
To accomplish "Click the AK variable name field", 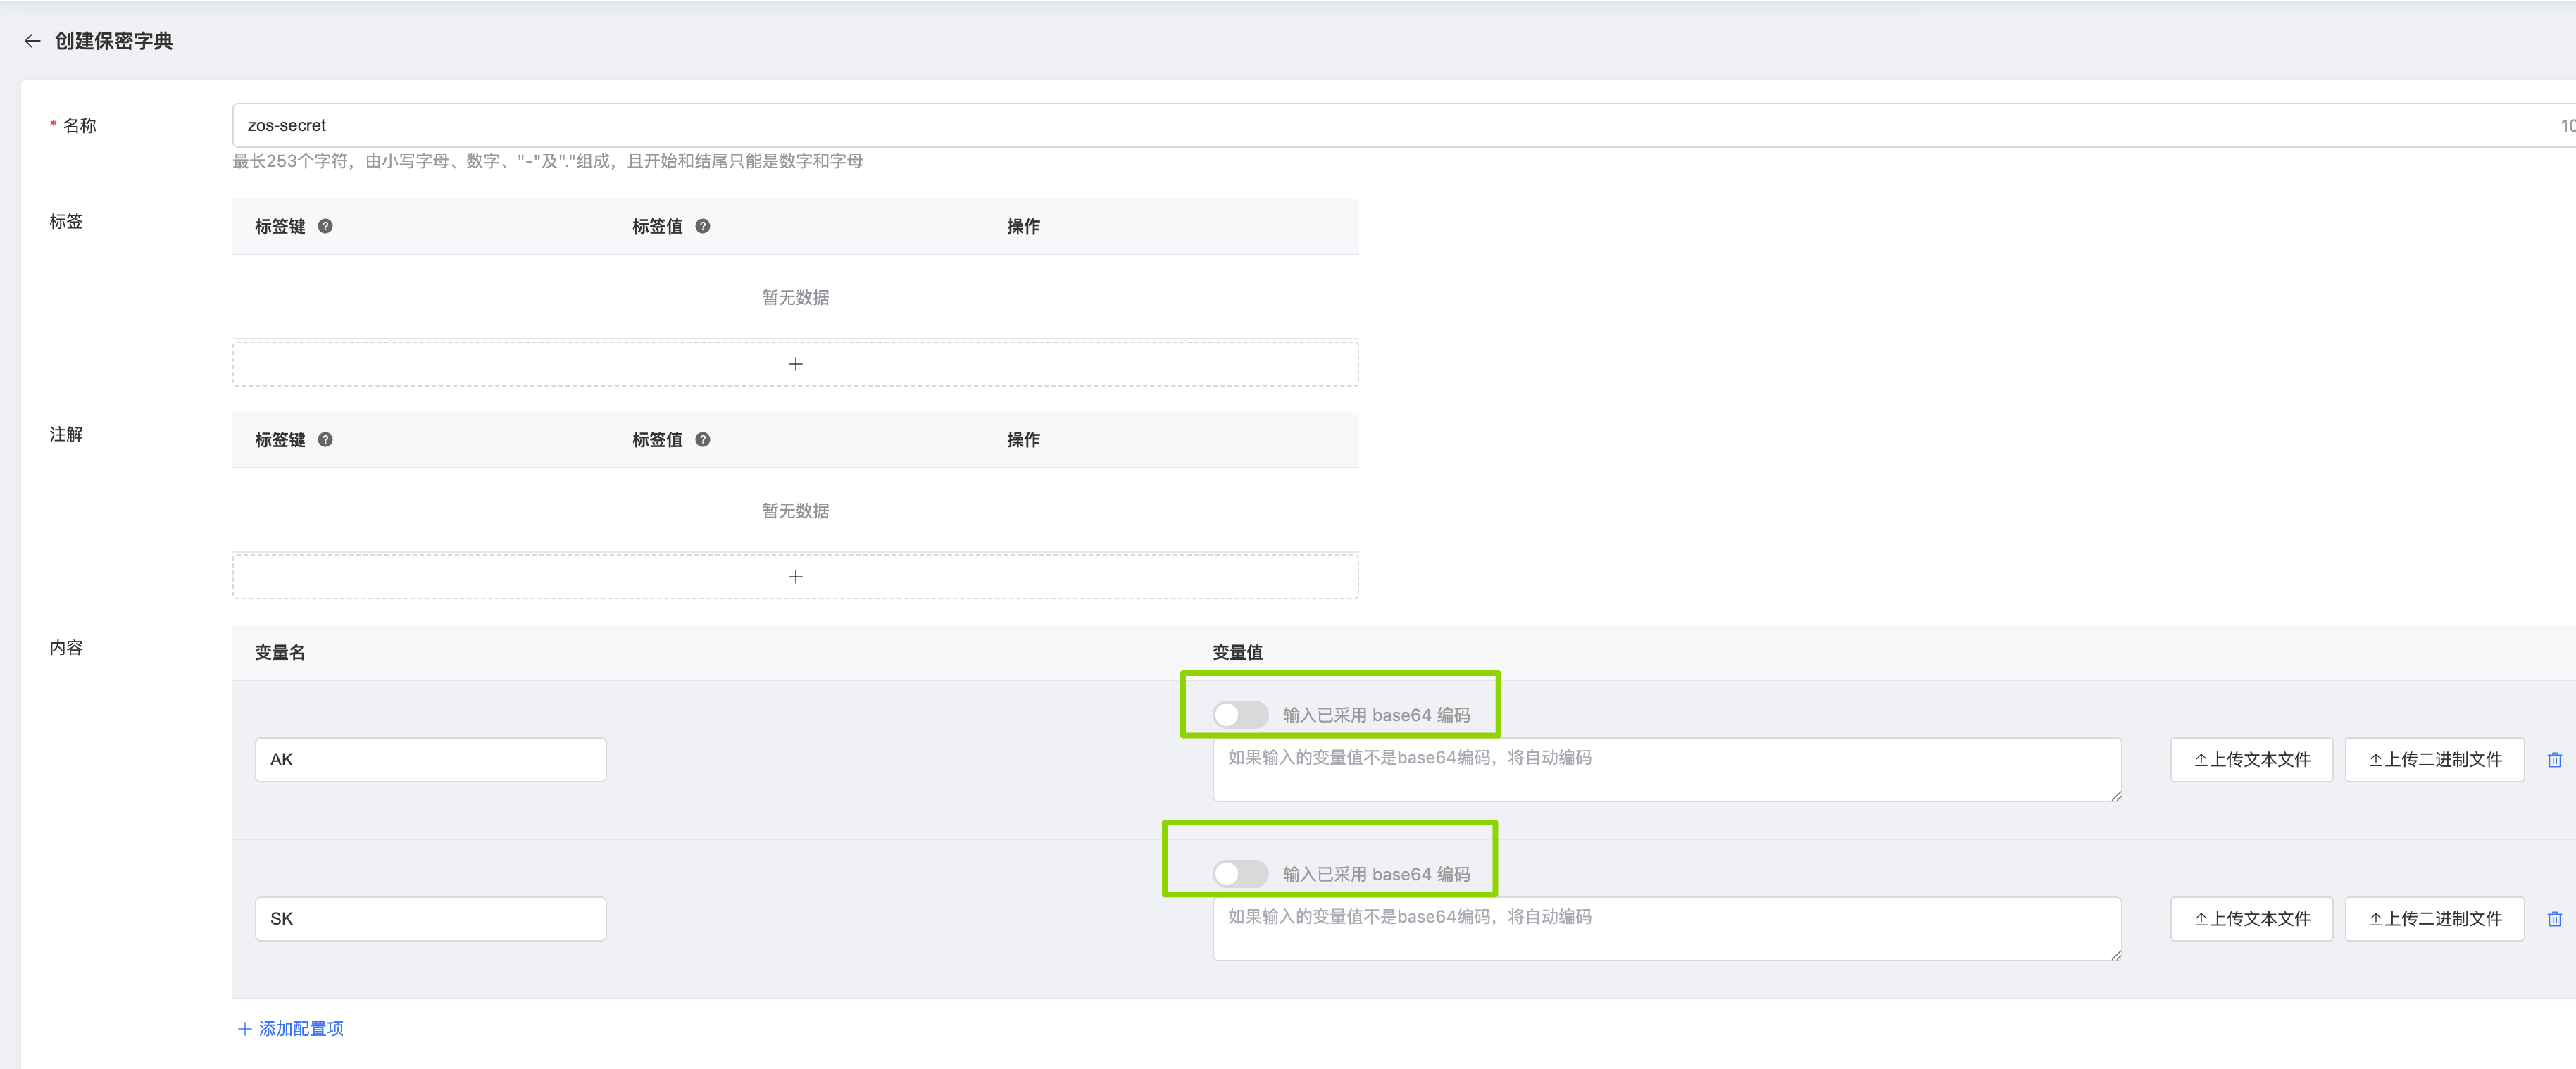I will [x=430, y=760].
